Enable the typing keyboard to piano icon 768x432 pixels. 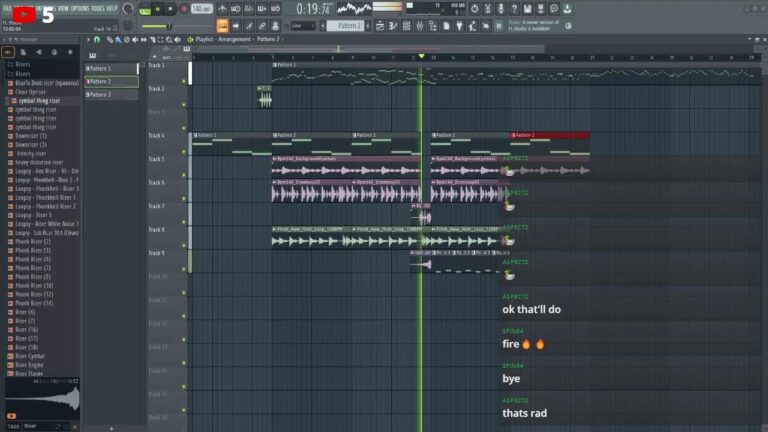point(222,26)
